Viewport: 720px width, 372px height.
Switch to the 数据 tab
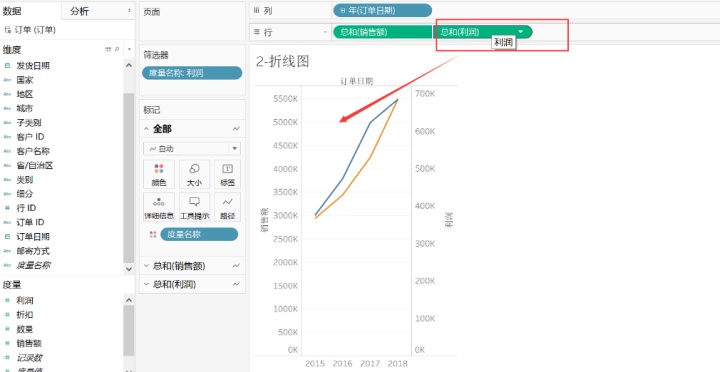click(x=12, y=11)
